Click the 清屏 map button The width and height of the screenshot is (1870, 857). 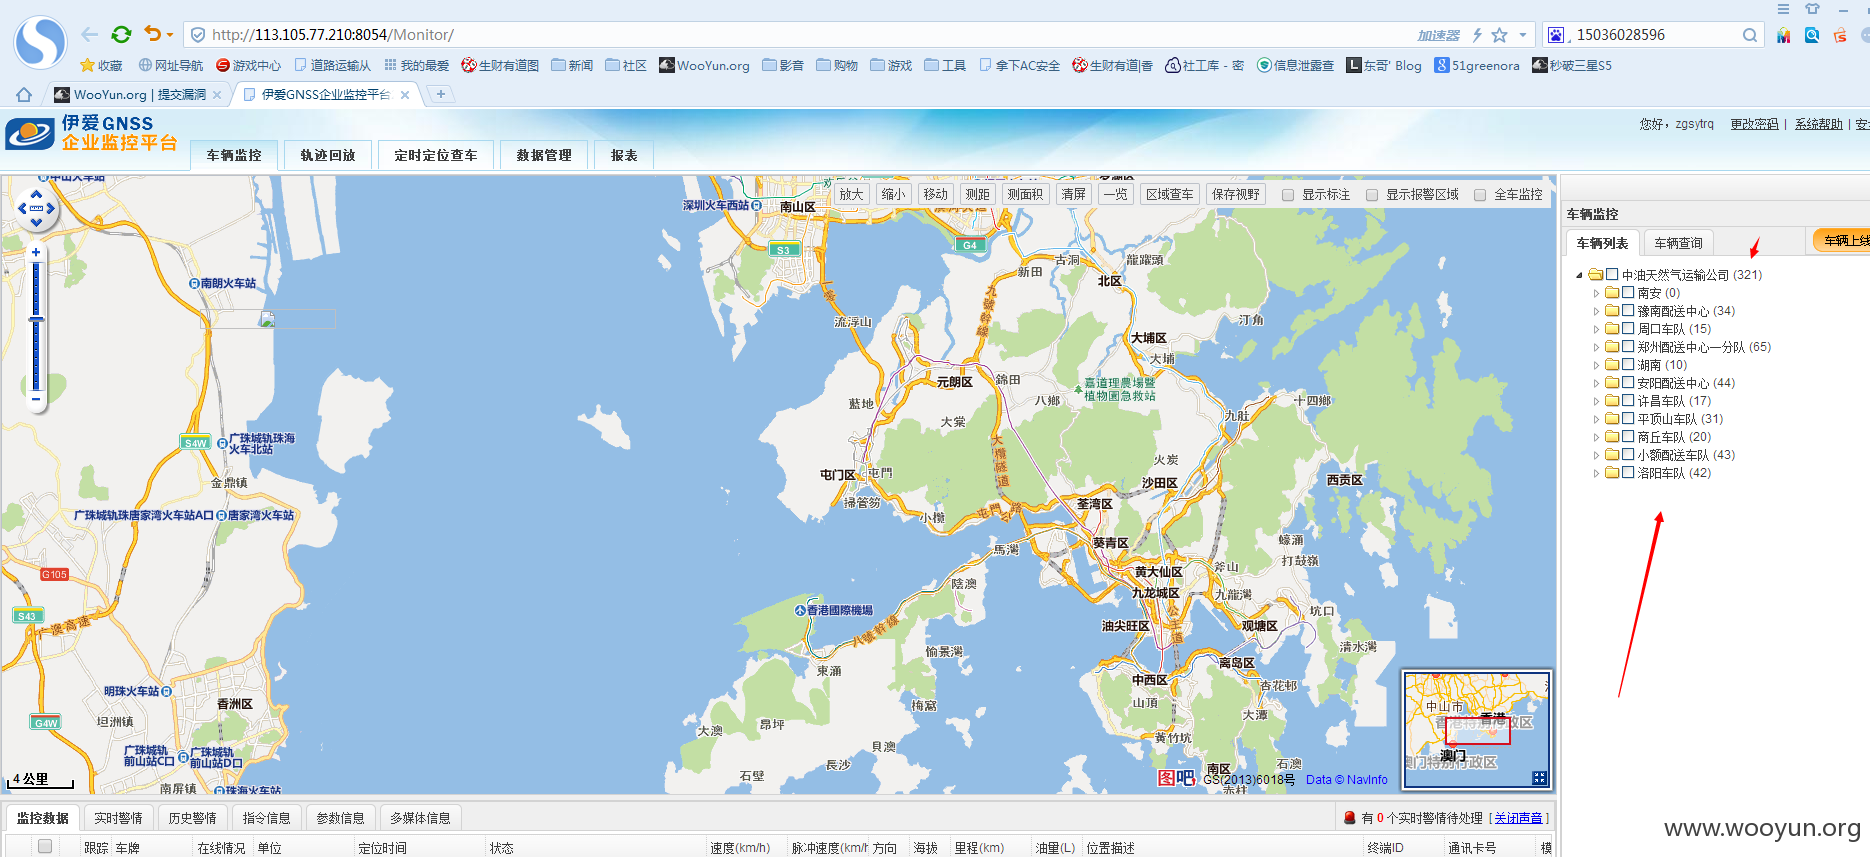[1073, 194]
